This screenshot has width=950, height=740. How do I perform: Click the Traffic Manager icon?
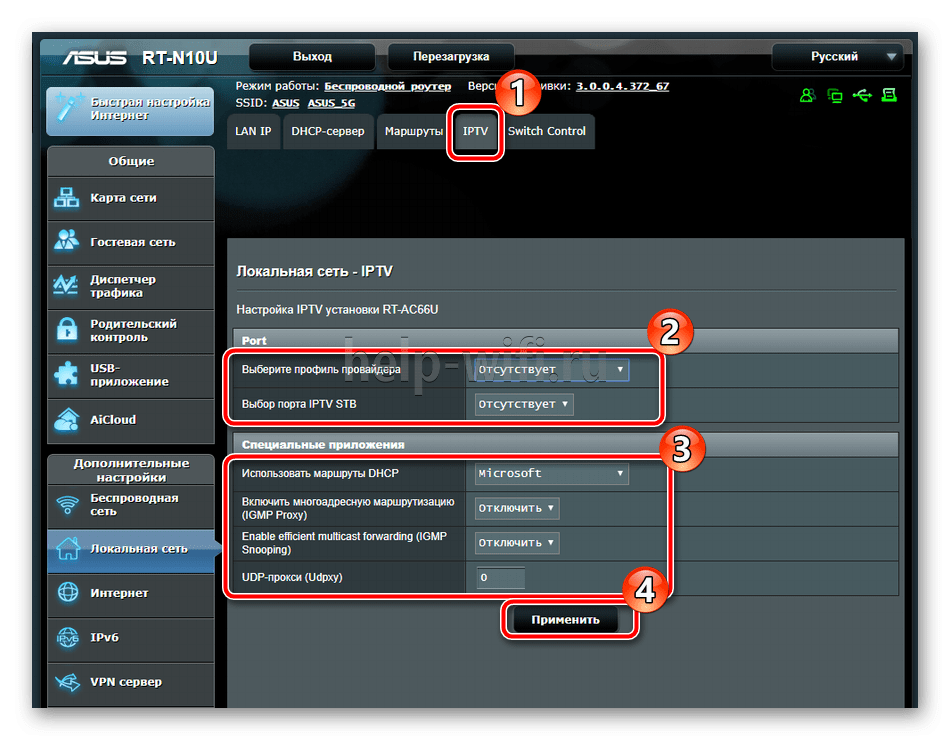click(x=67, y=286)
